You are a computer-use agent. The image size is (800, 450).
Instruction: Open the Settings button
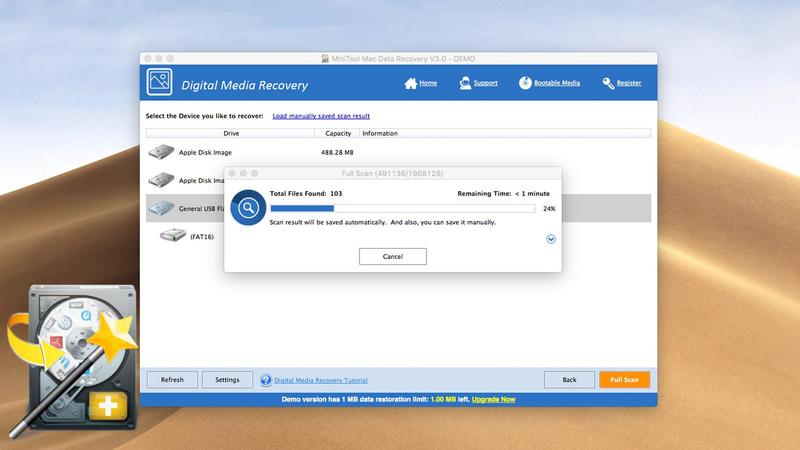click(x=227, y=380)
